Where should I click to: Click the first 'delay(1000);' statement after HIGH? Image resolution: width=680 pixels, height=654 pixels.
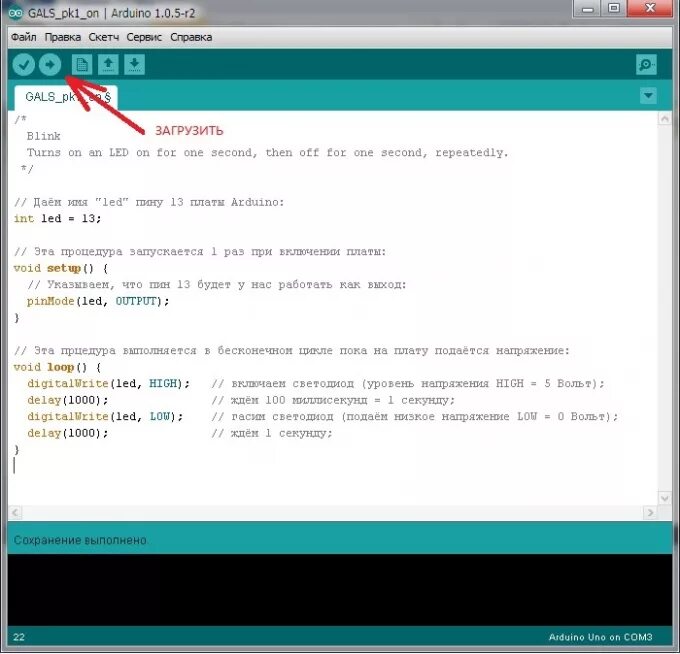(x=68, y=400)
